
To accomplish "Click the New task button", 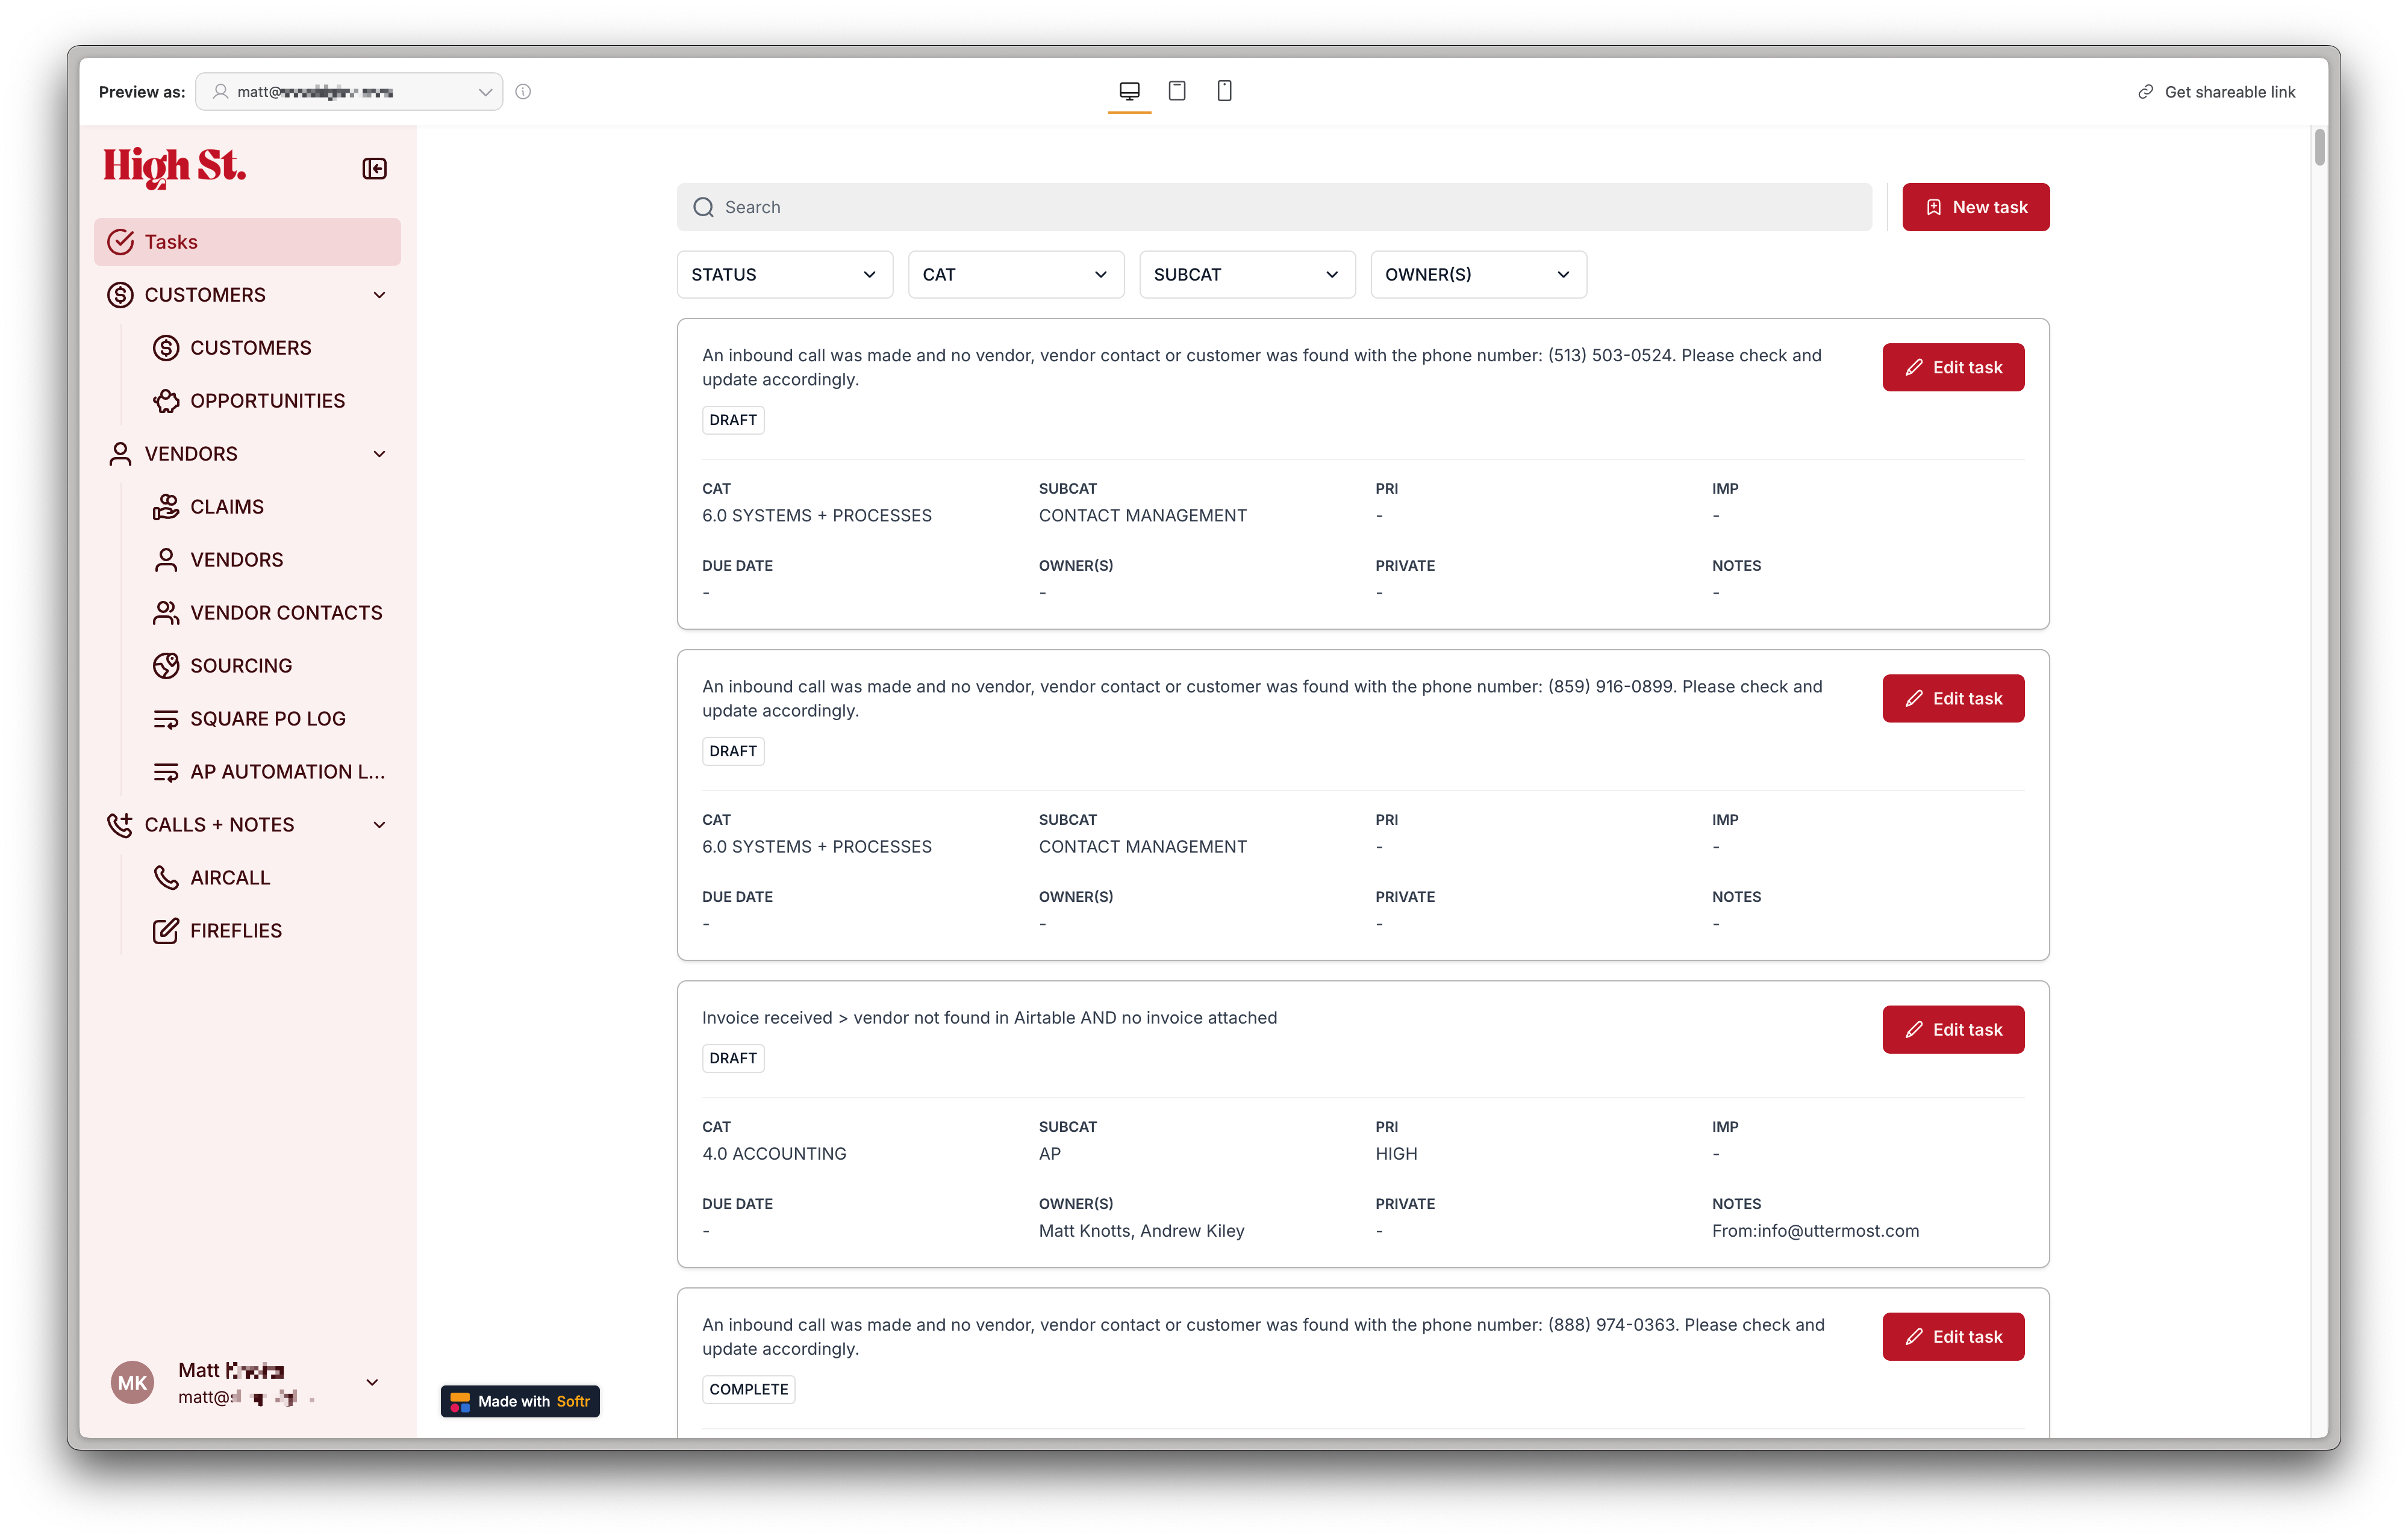I will tap(1975, 207).
